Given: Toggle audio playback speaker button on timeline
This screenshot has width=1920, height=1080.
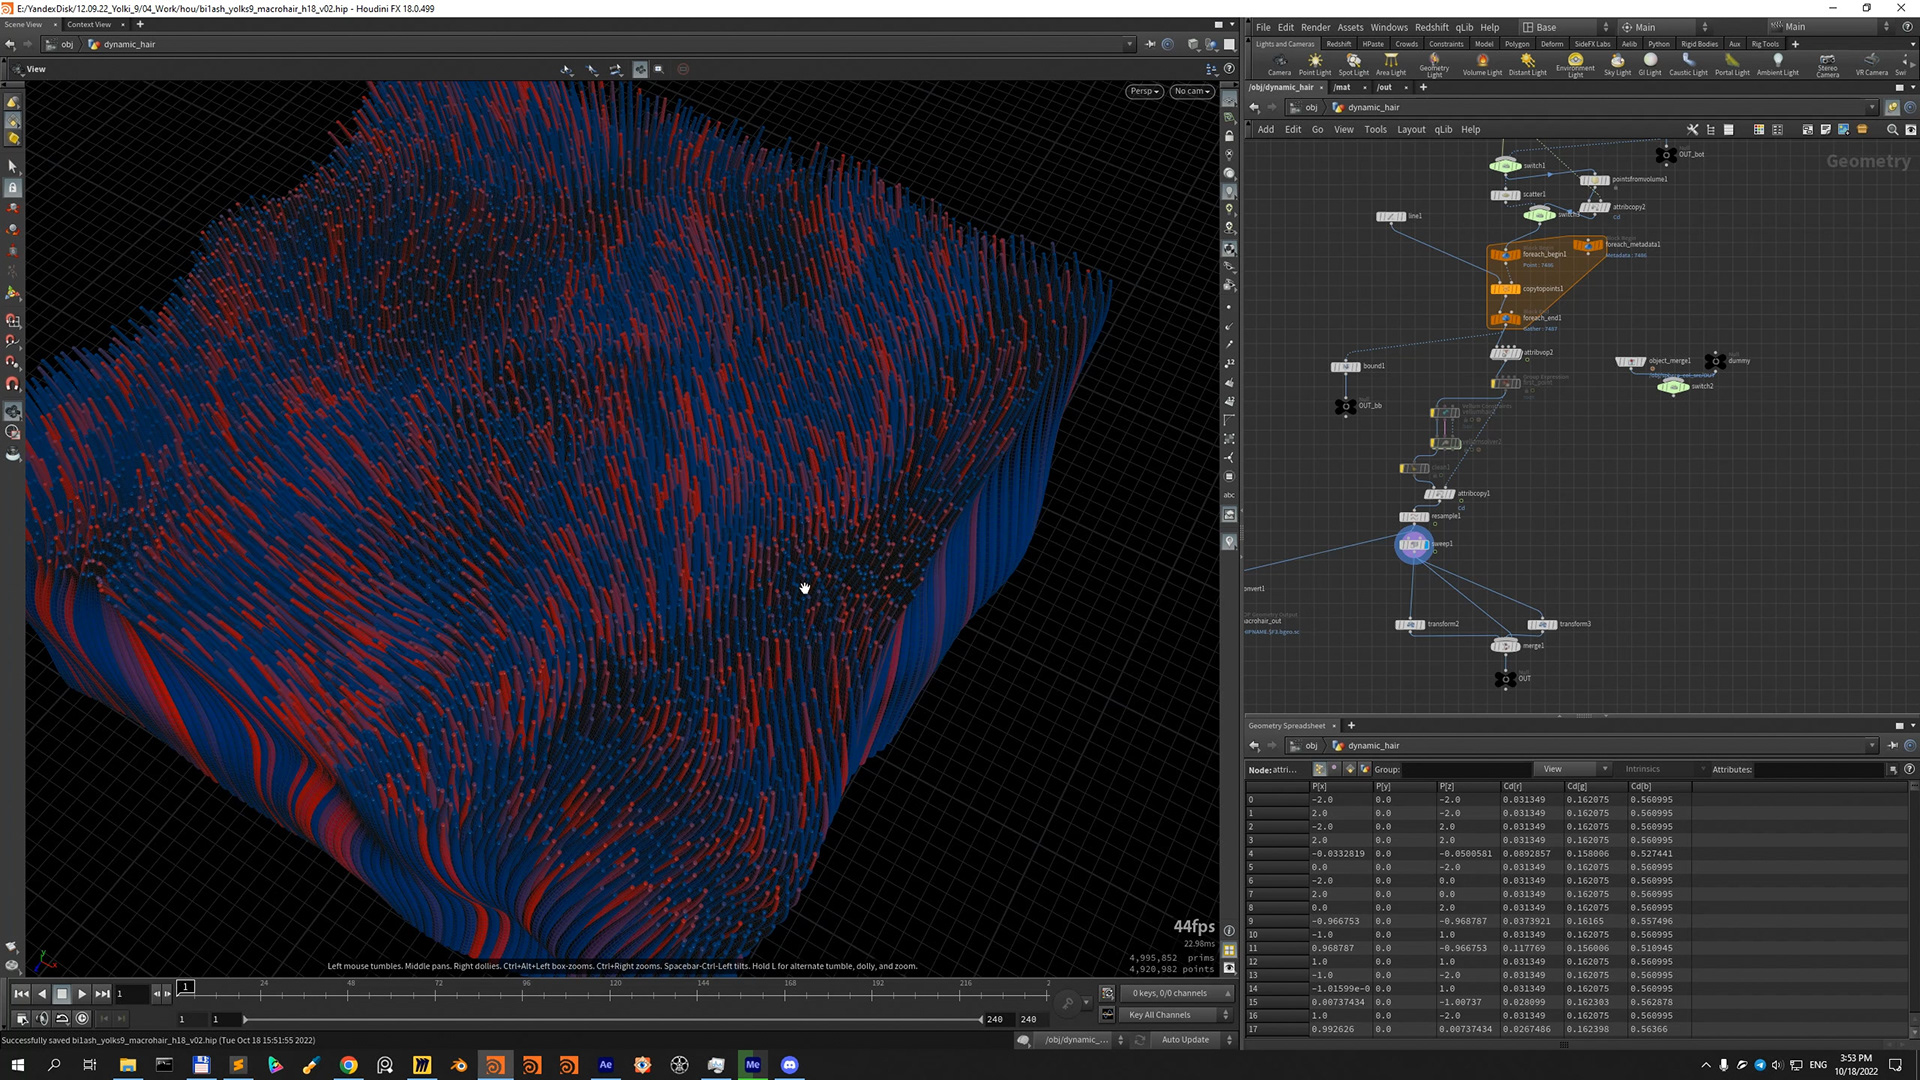Looking at the screenshot, I should click(x=41, y=1018).
